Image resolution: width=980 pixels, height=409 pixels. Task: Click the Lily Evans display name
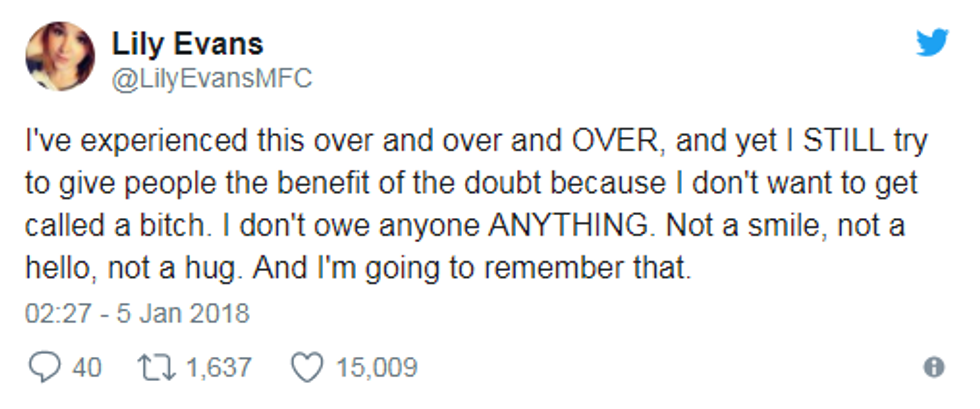[187, 44]
